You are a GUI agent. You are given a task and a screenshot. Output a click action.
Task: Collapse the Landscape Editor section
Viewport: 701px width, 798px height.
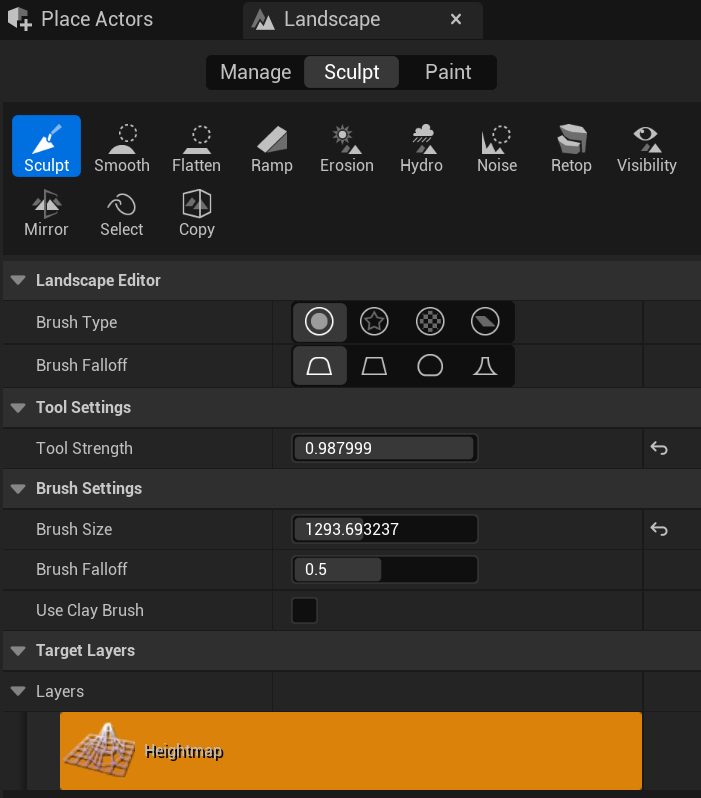pyautogui.click(x=18, y=281)
